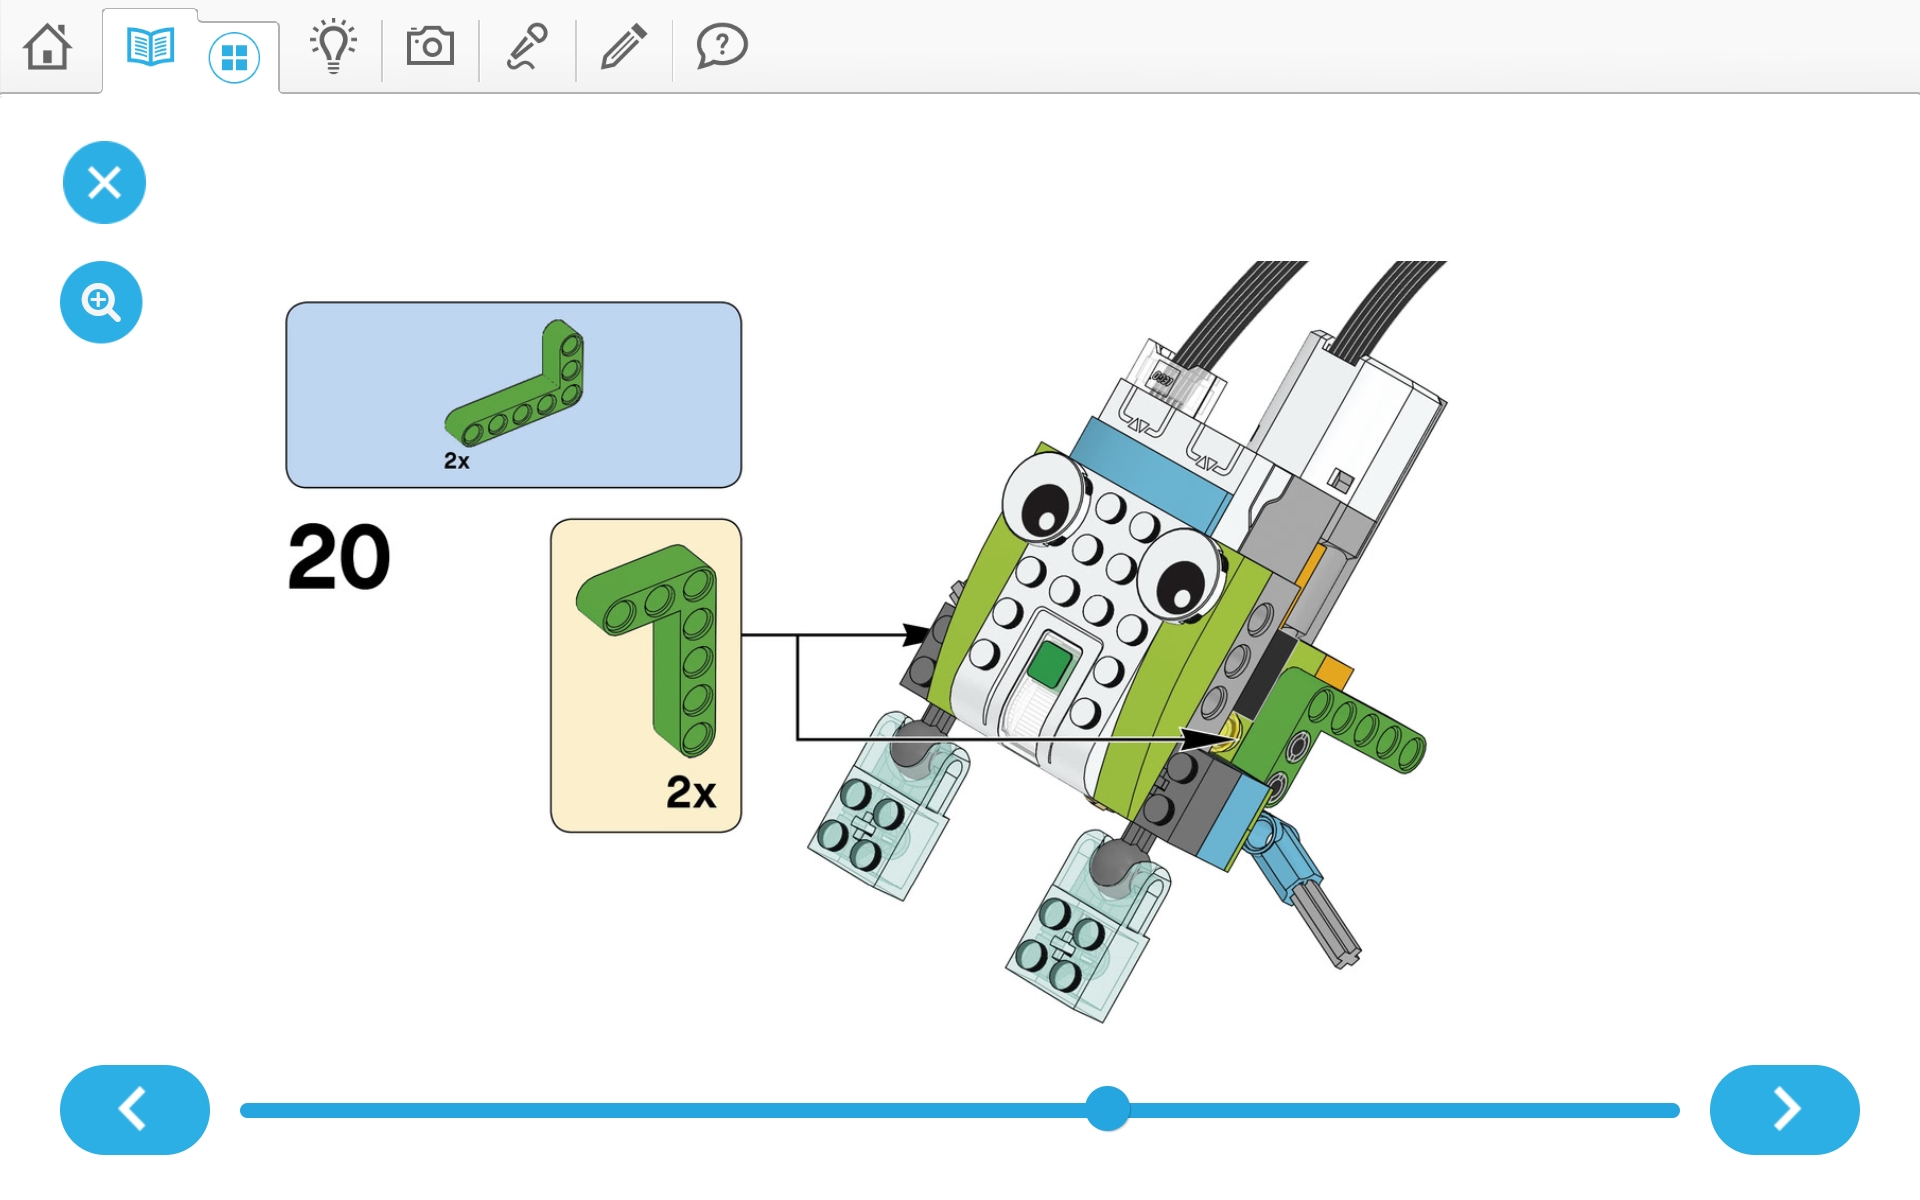Close the building instructions with X button

[x=104, y=182]
